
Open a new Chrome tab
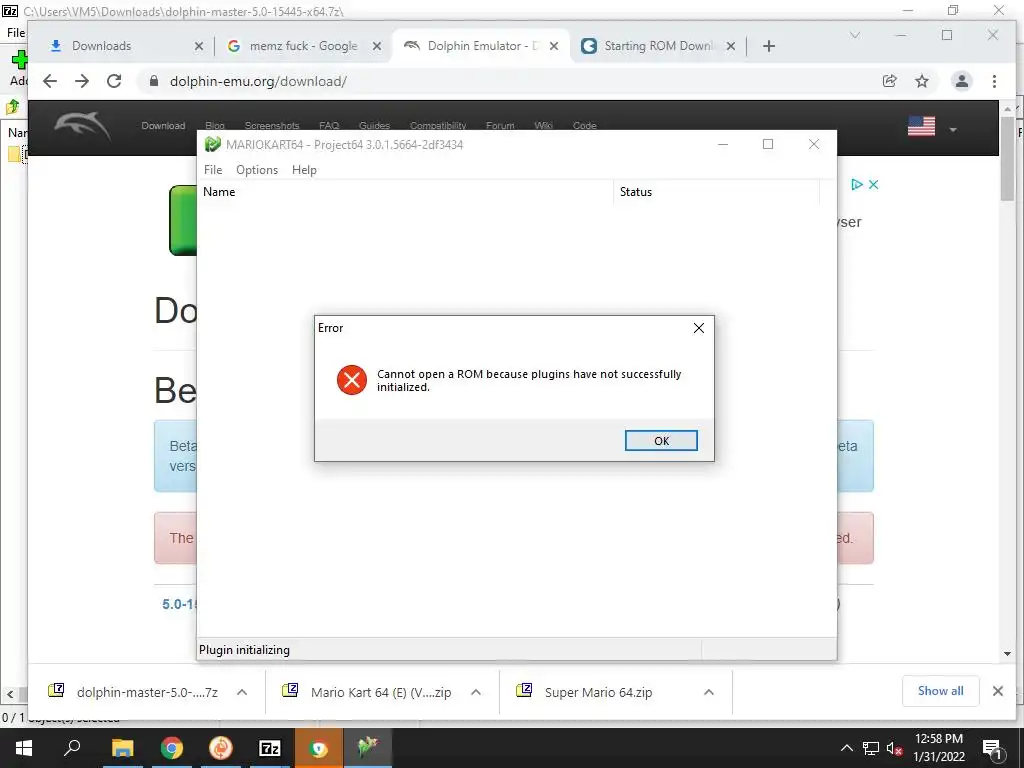point(769,46)
